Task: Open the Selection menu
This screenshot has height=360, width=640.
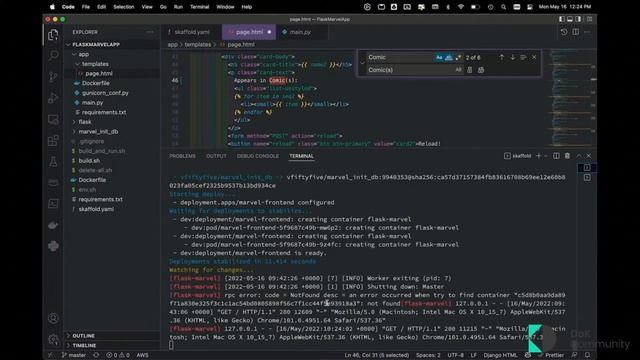Action: (x=124, y=7)
